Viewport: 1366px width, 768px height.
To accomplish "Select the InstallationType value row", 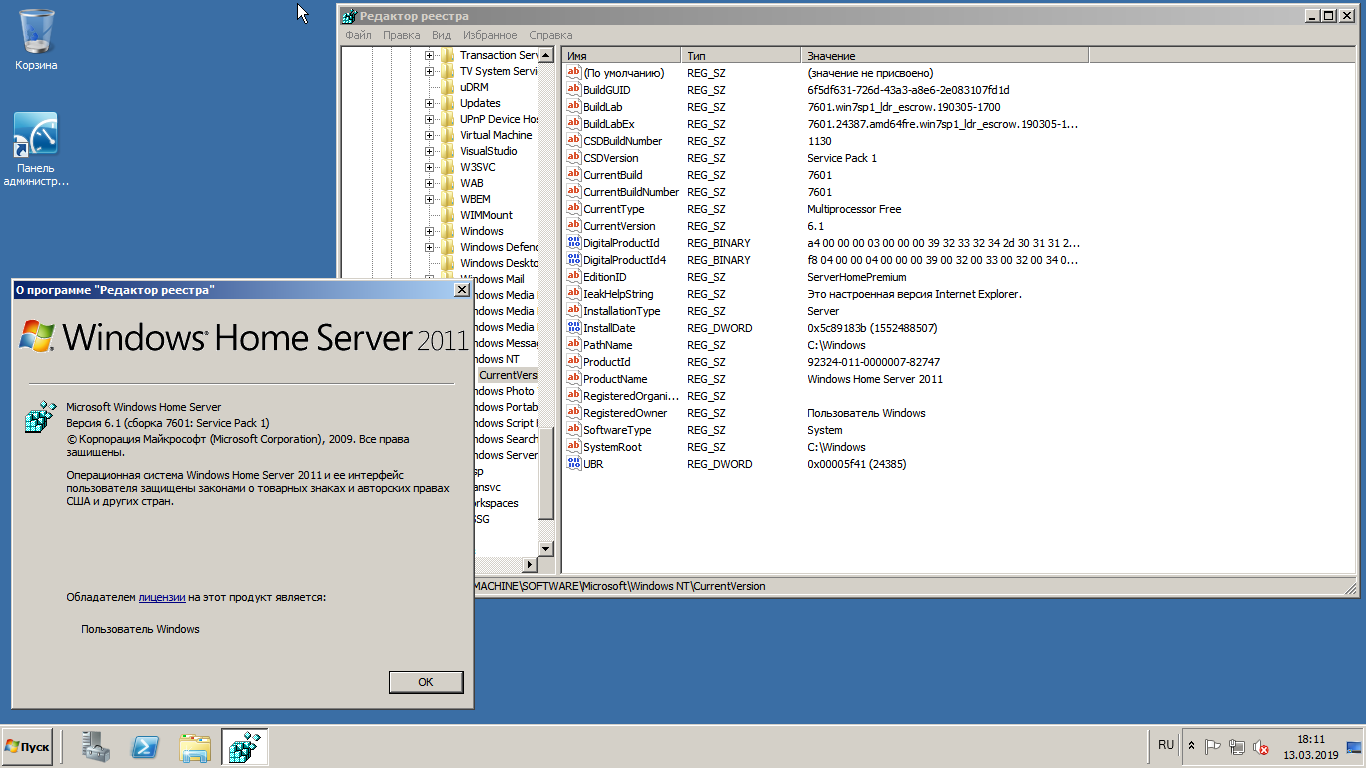I will (x=825, y=311).
